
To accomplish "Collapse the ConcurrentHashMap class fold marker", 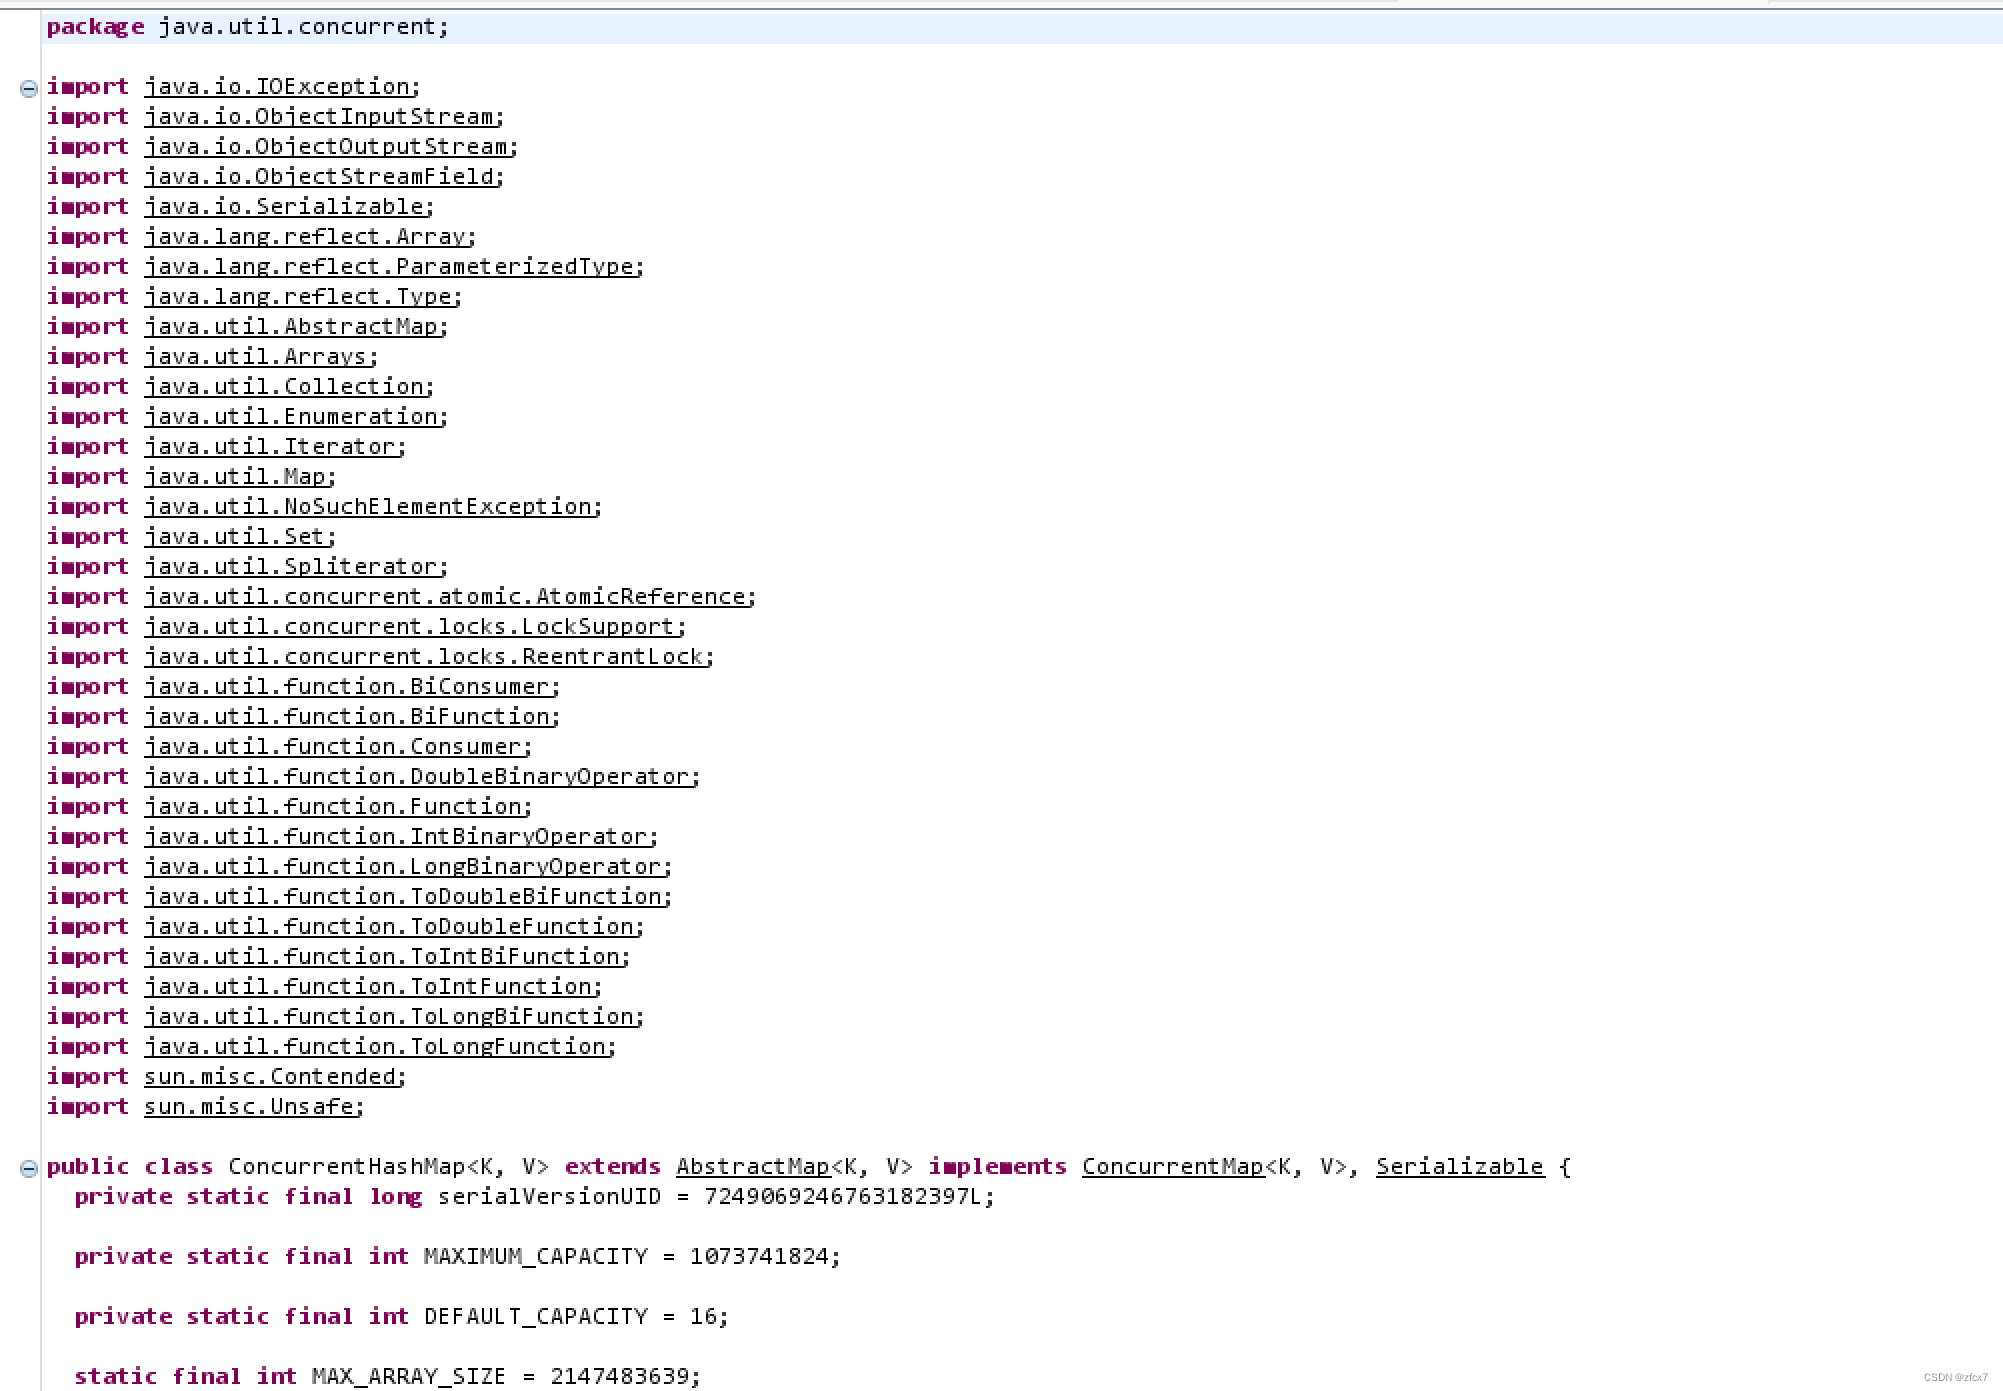I will click(x=28, y=1169).
